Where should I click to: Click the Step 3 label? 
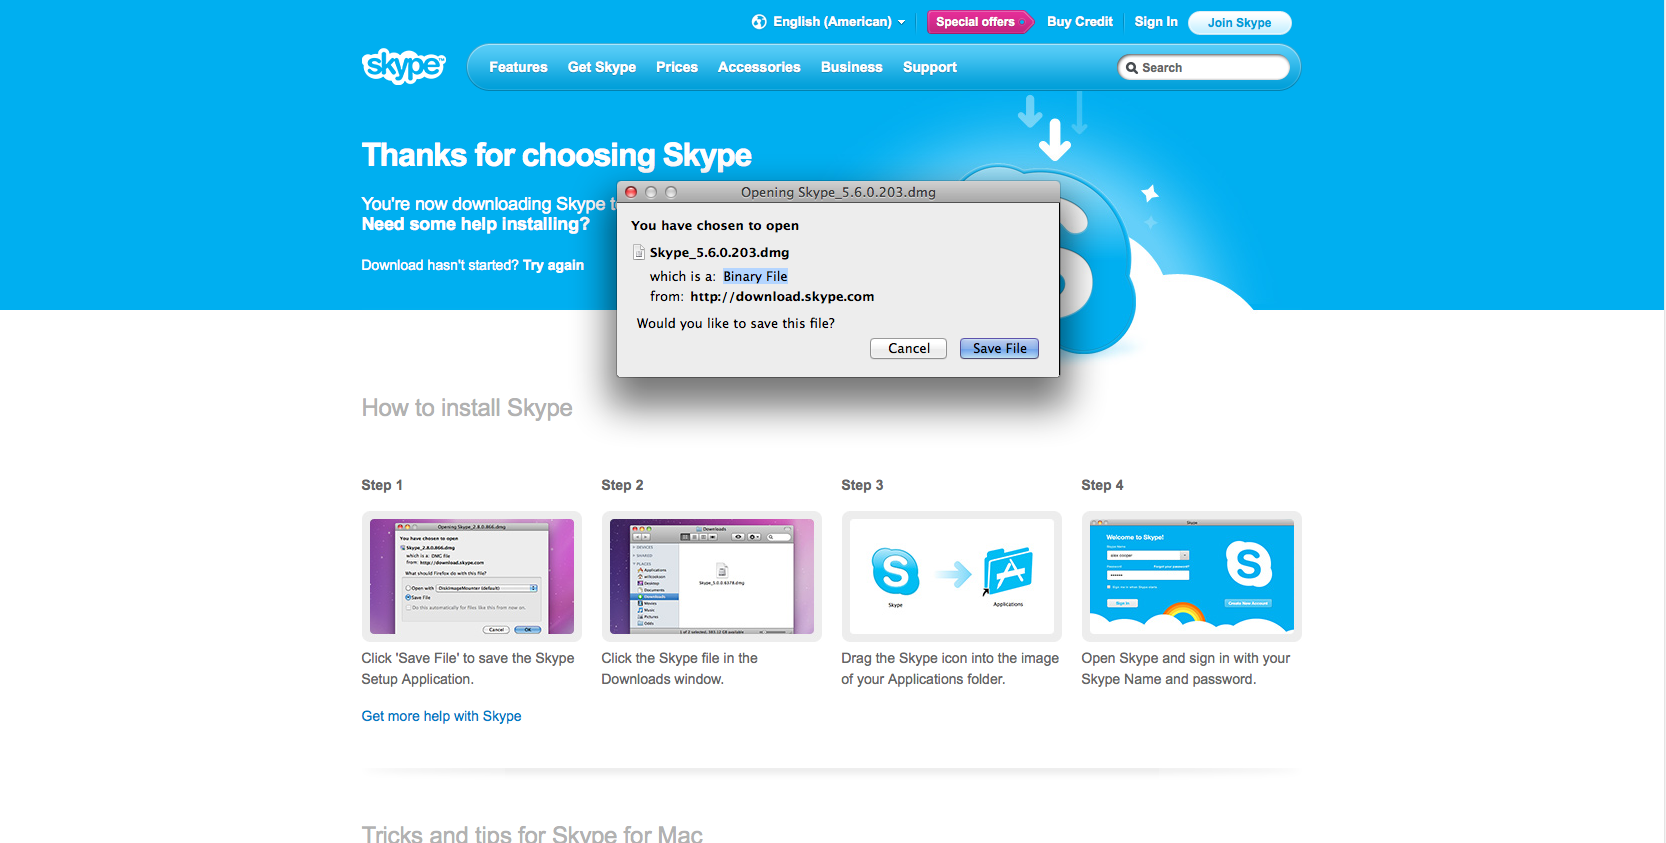[x=862, y=485]
